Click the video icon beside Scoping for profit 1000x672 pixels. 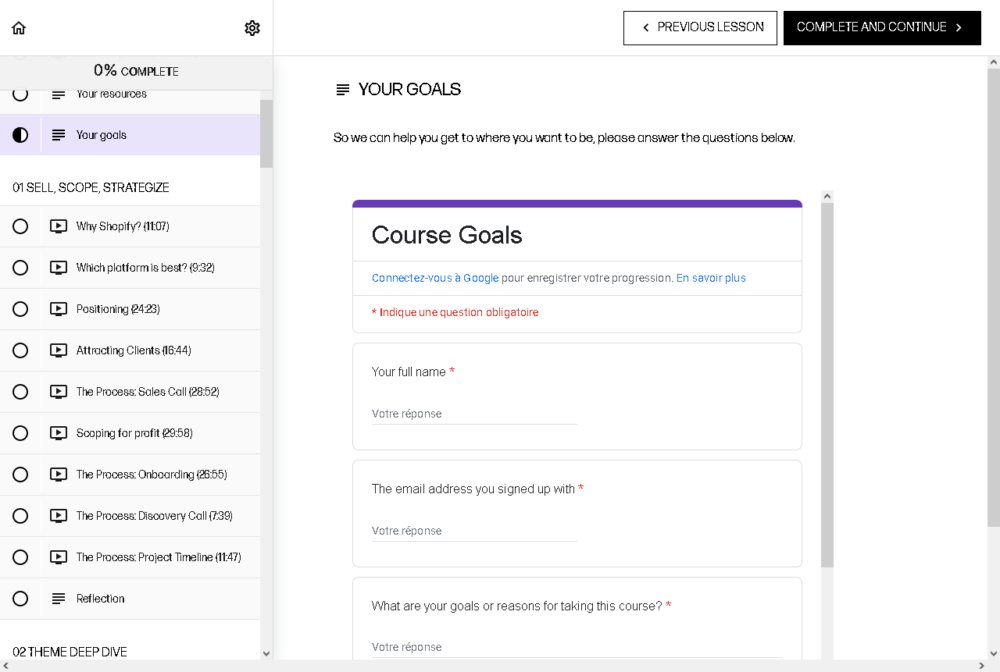coord(58,434)
